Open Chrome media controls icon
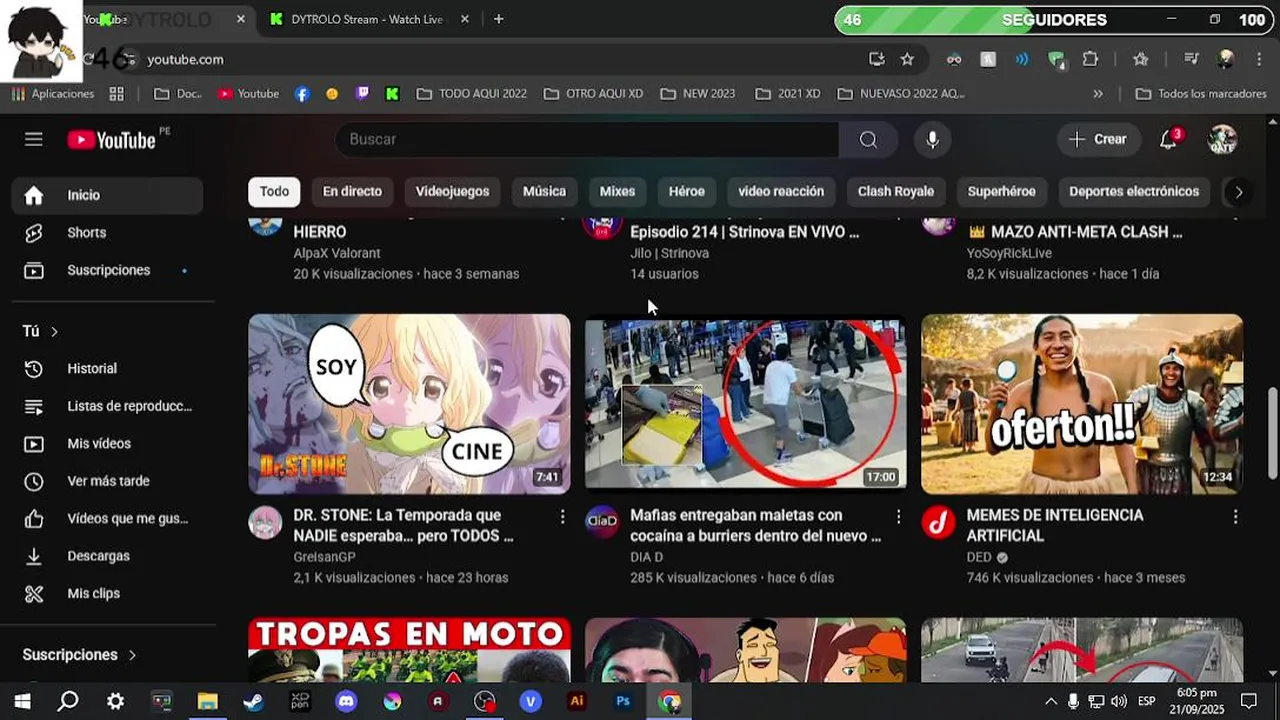 [1191, 59]
